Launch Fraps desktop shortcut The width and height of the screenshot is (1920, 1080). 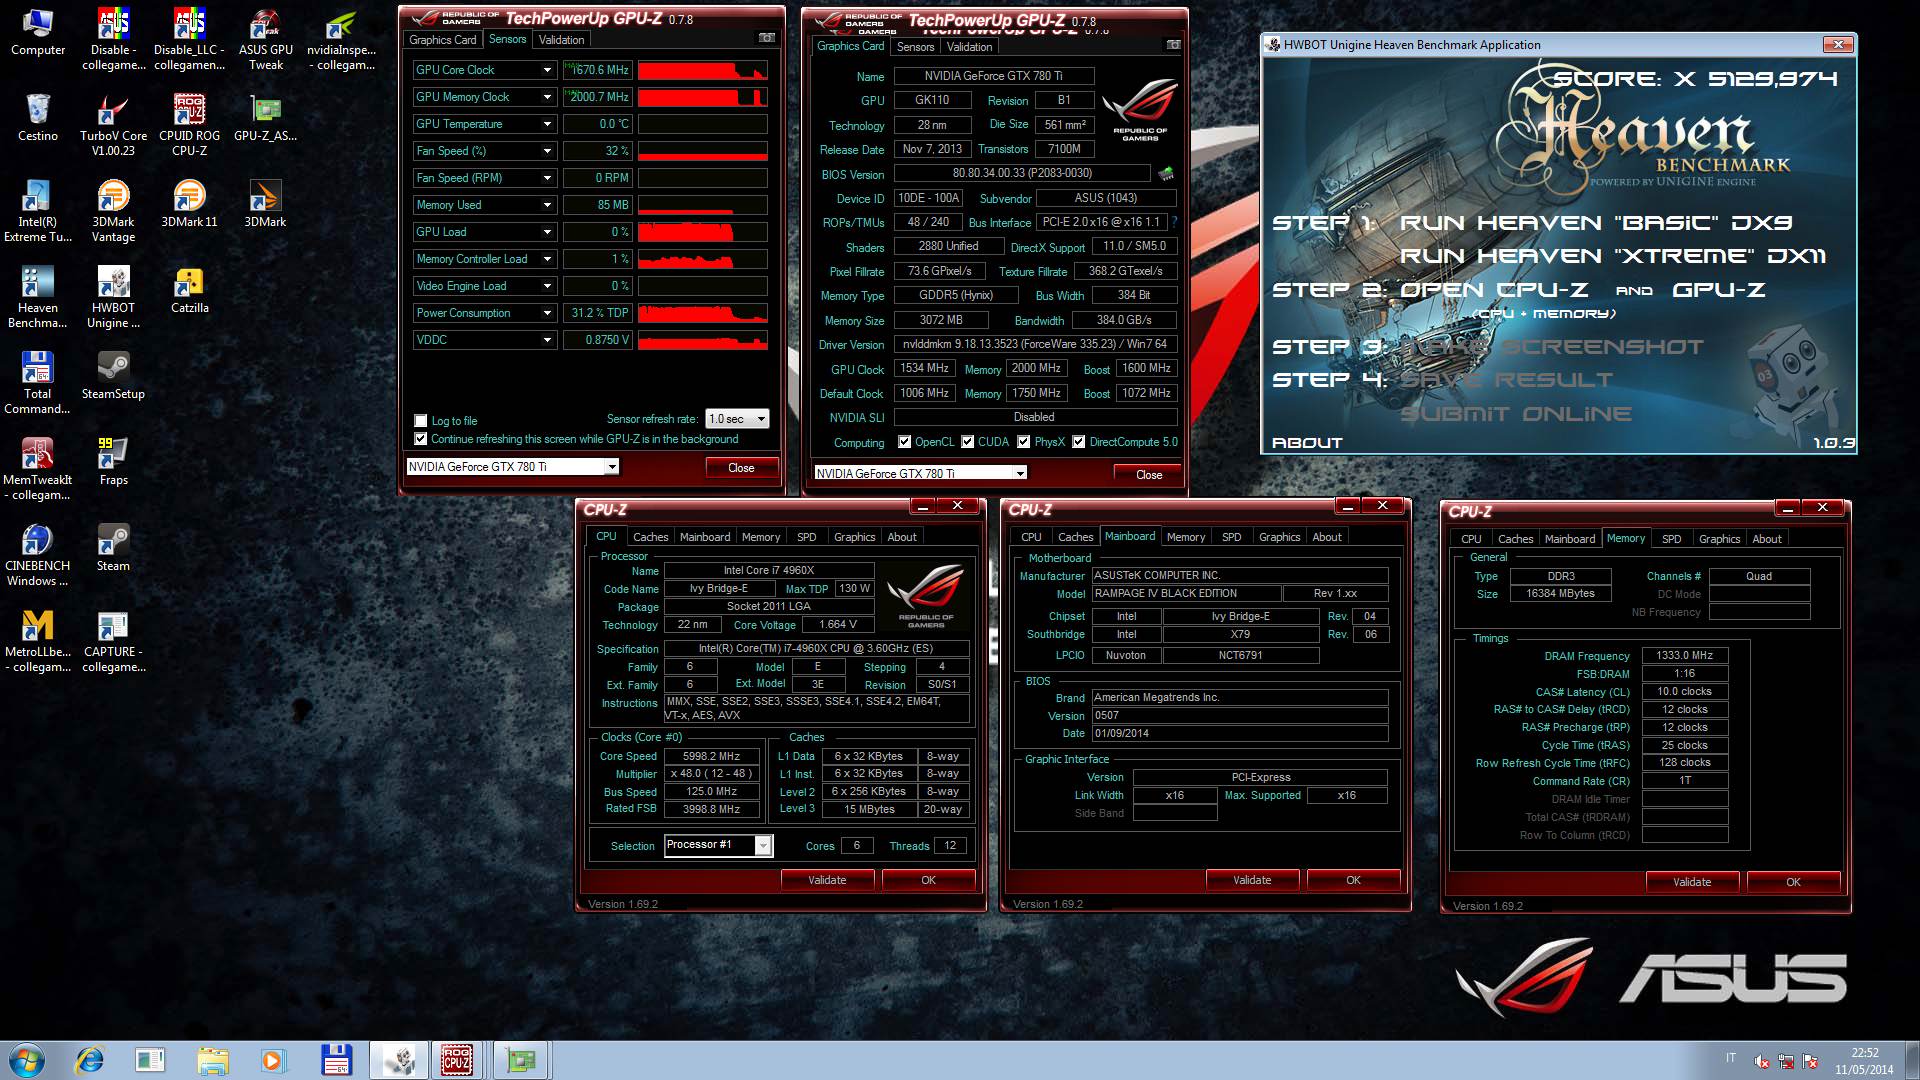coord(113,462)
